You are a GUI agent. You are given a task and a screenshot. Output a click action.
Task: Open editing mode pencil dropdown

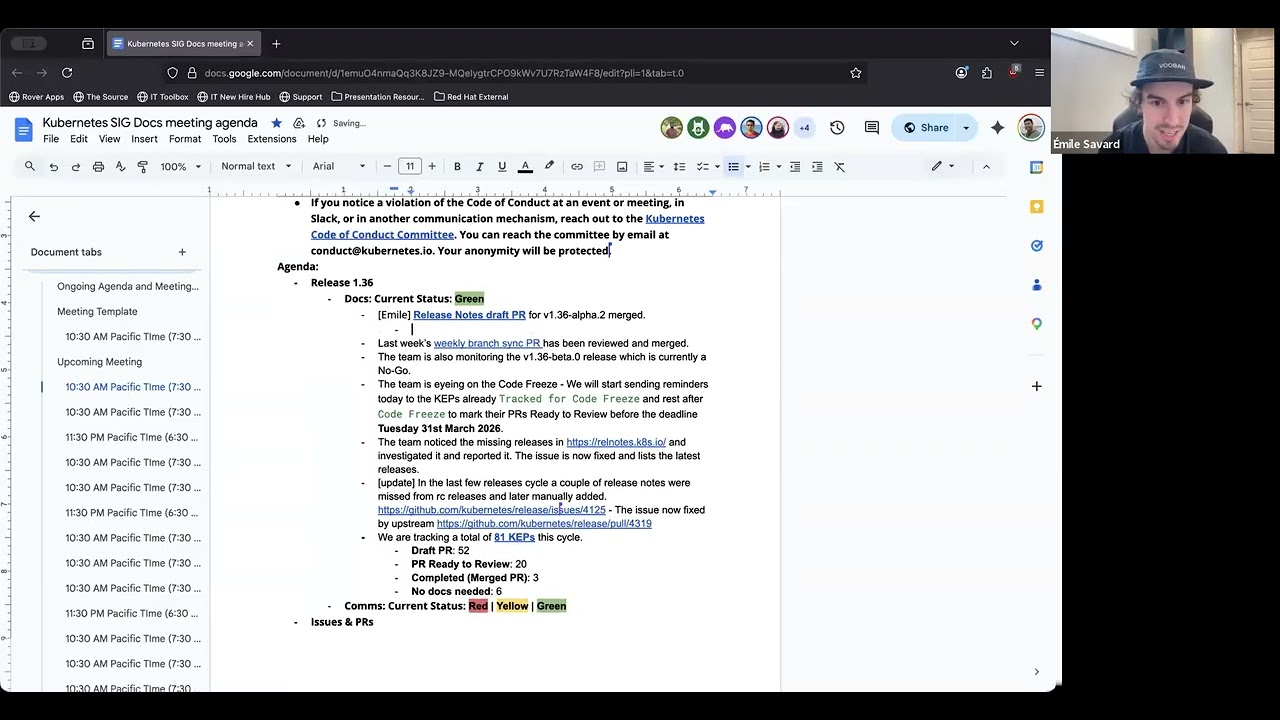pyautogui.click(x=943, y=166)
